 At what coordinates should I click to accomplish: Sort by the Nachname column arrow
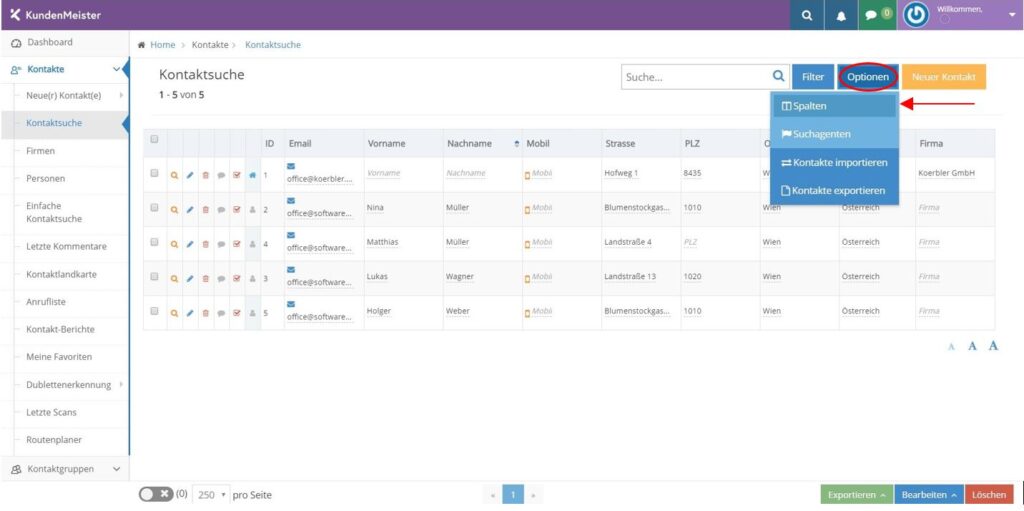[x=517, y=144]
